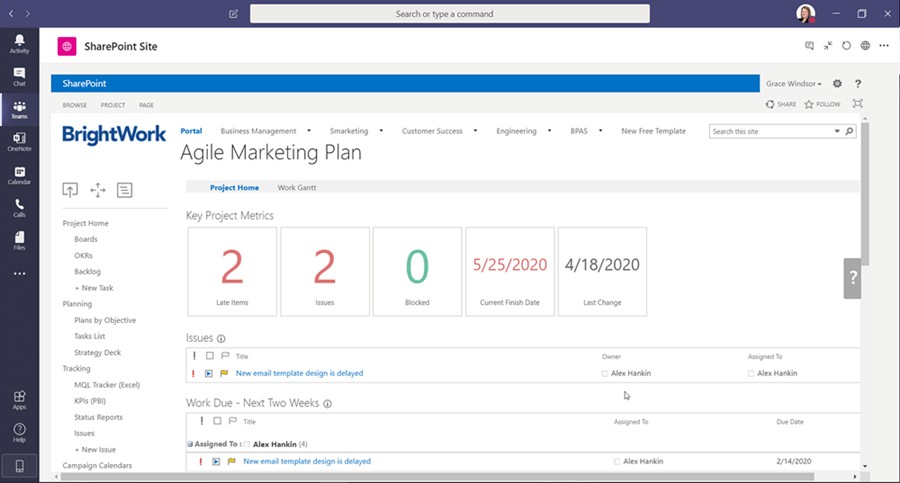Viewport: 900px width, 483px height.
Task: Open the tab's more options ellipsis
Action: tap(884, 46)
